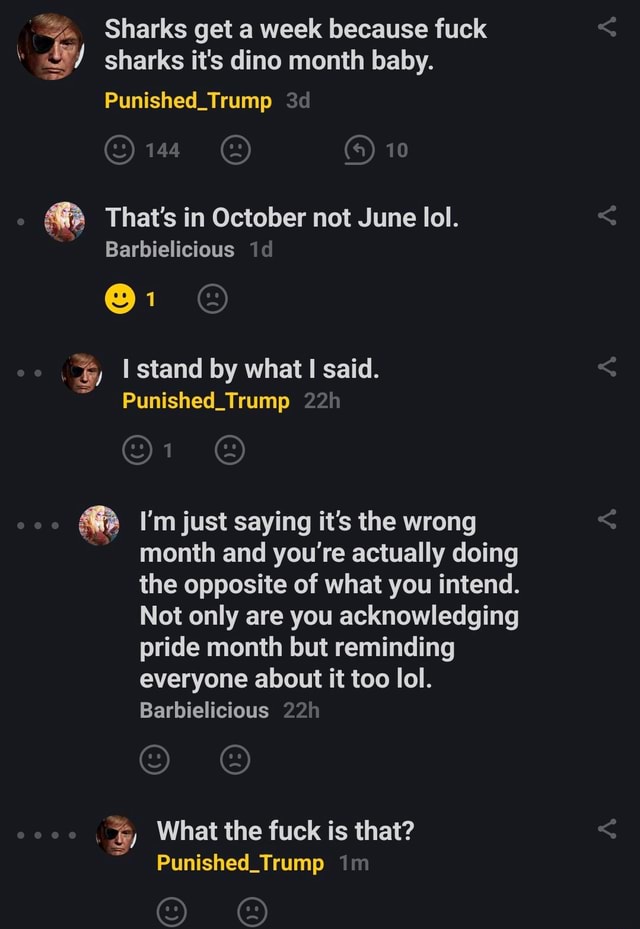Frown-react to 'What the fuck is that?'

(x=252, y=912)
